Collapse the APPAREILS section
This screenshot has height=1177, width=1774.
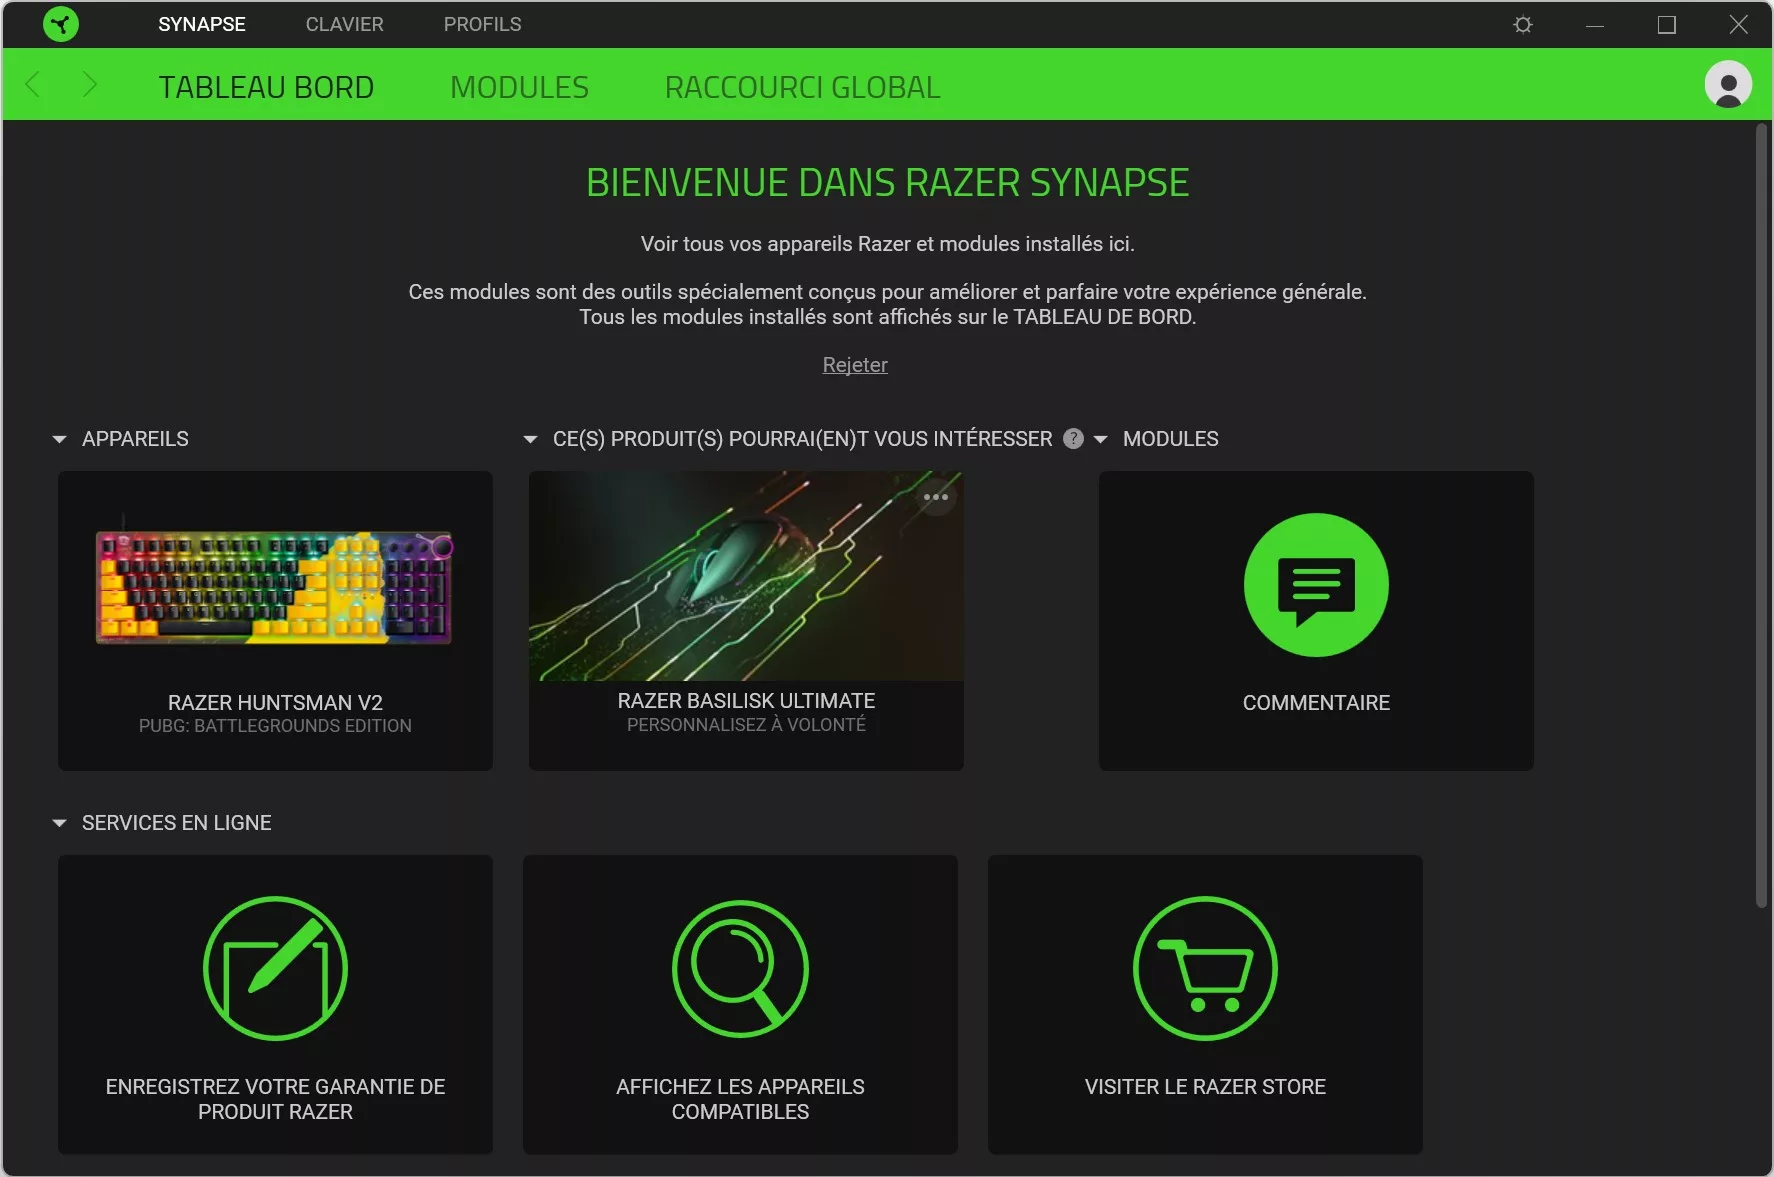click(59, 439)
